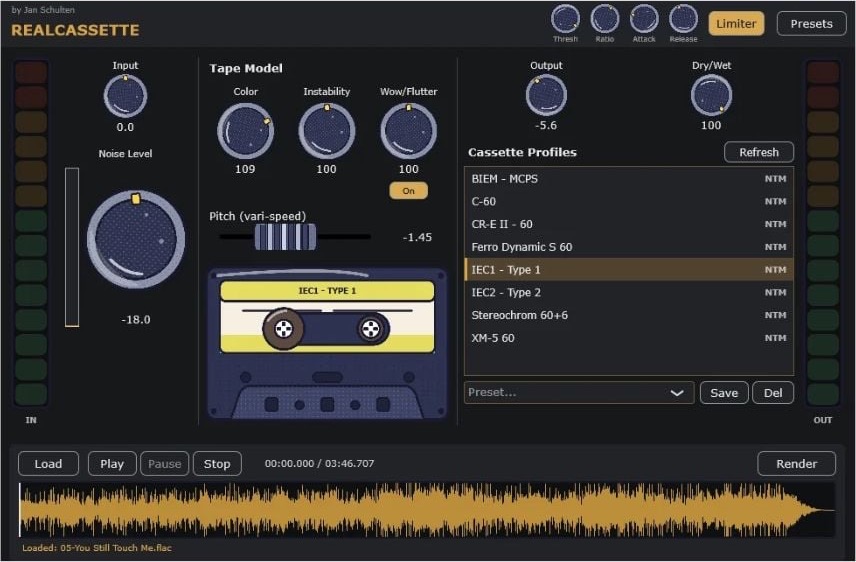This screenshot has width=856, height=562.
Task: Click the Color value 109
Action: pyautogui.click(x=245, y=169)
